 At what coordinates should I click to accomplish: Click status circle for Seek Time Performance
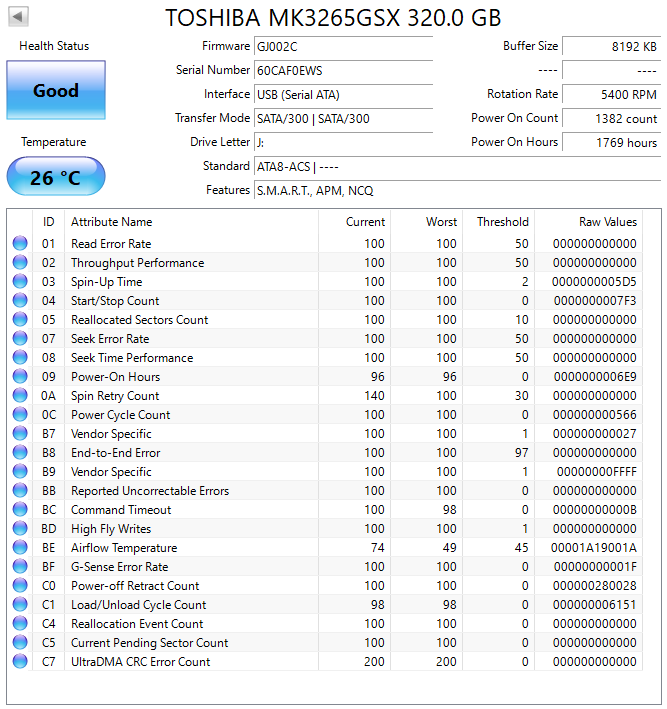coord(20,357)
